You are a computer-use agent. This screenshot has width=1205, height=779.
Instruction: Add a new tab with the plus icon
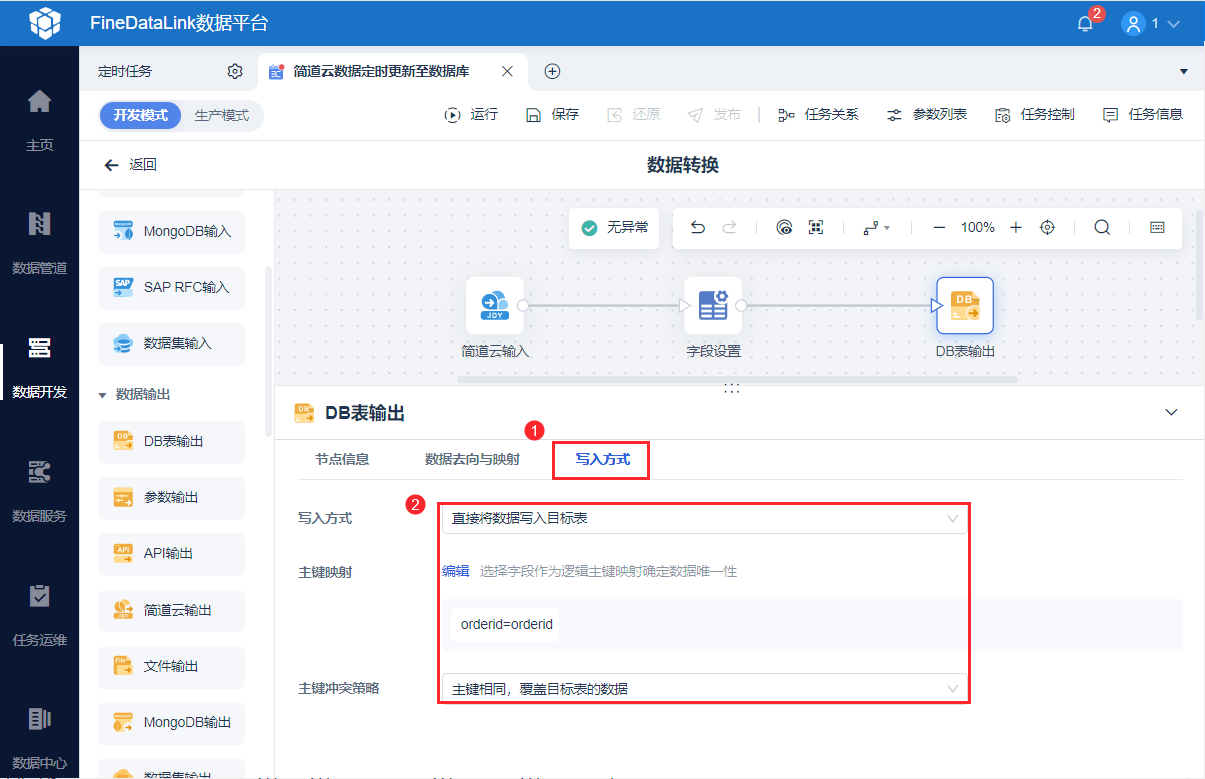(552, 71)
